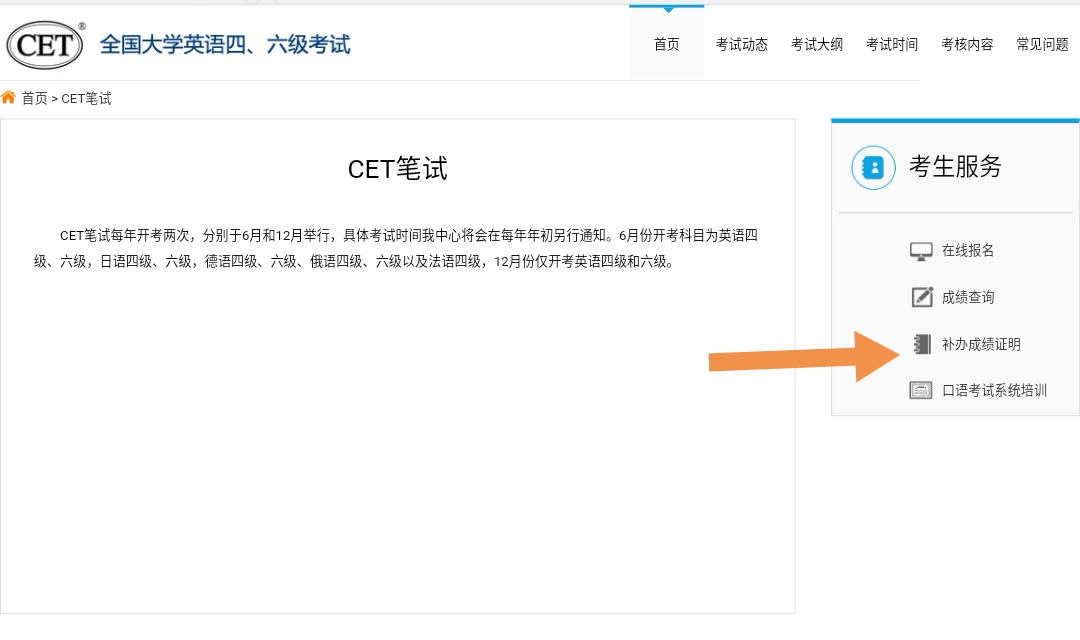This screenshot has width=1080, height=640.
Task: Click 全国大学英语四、六级考试 site title
Action: pyautogui.click(x=225, y=45)
